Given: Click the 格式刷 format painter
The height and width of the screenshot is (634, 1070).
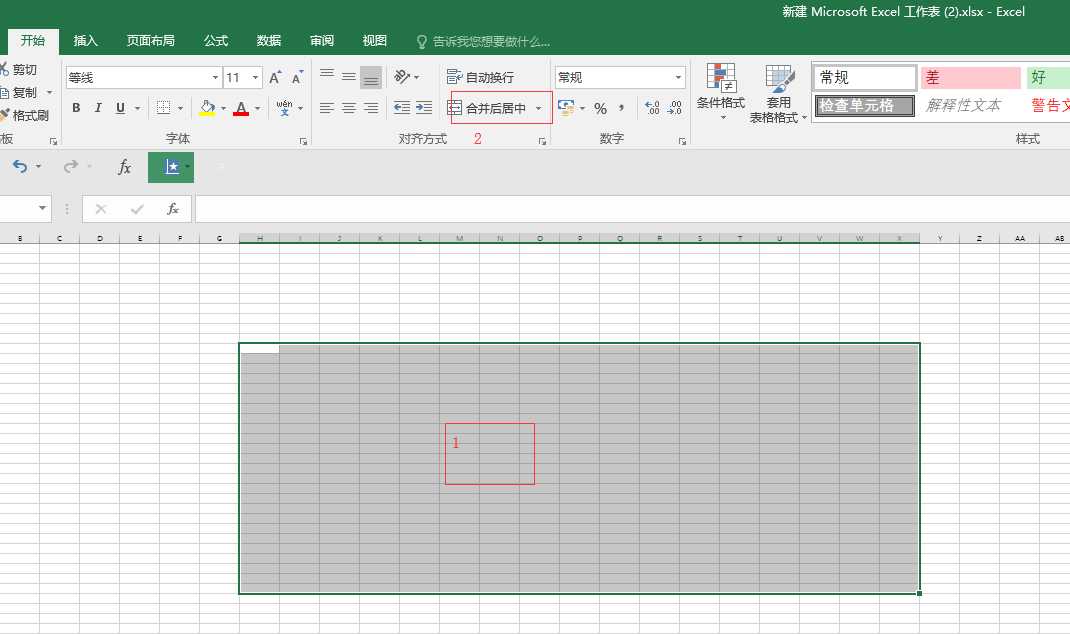Looking at the screenshot, I should (25, 115).
